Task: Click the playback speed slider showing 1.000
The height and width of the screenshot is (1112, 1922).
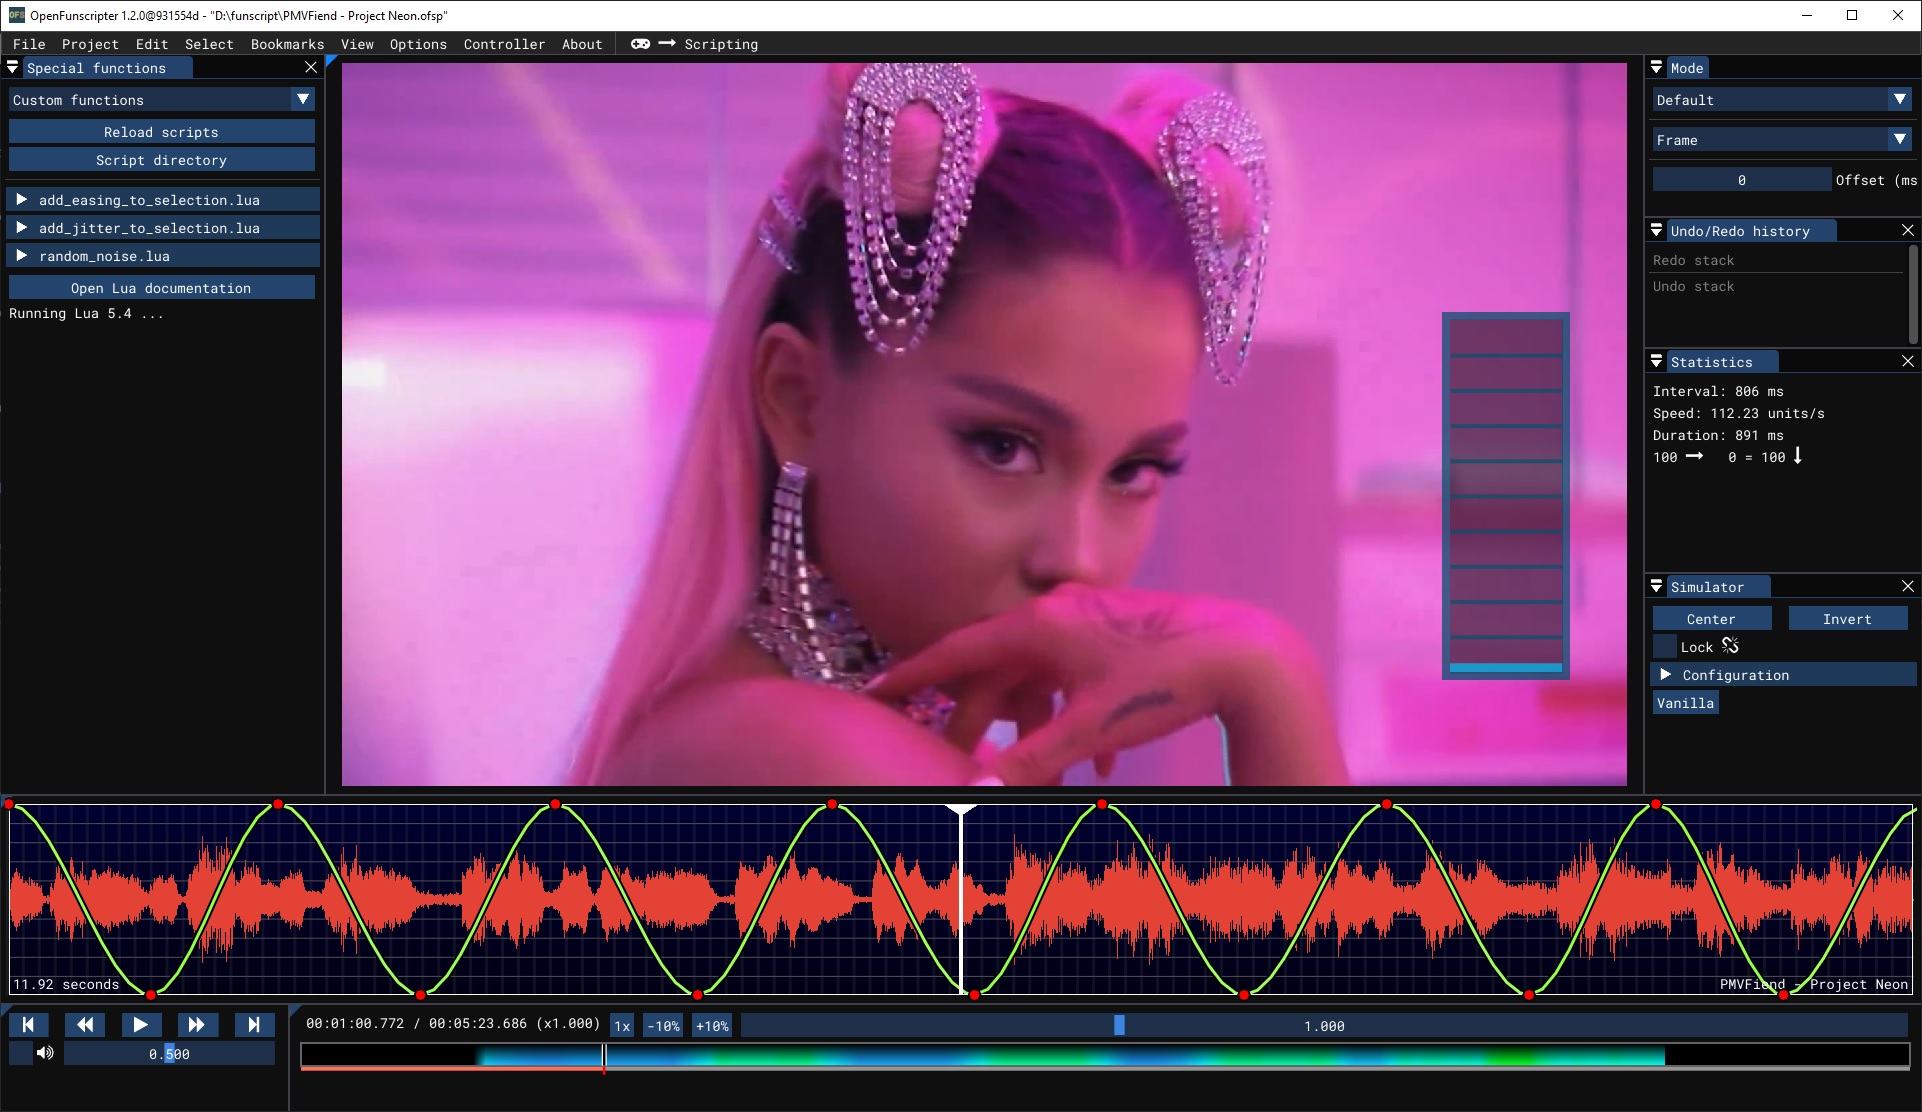Action: [1324, 1026]
